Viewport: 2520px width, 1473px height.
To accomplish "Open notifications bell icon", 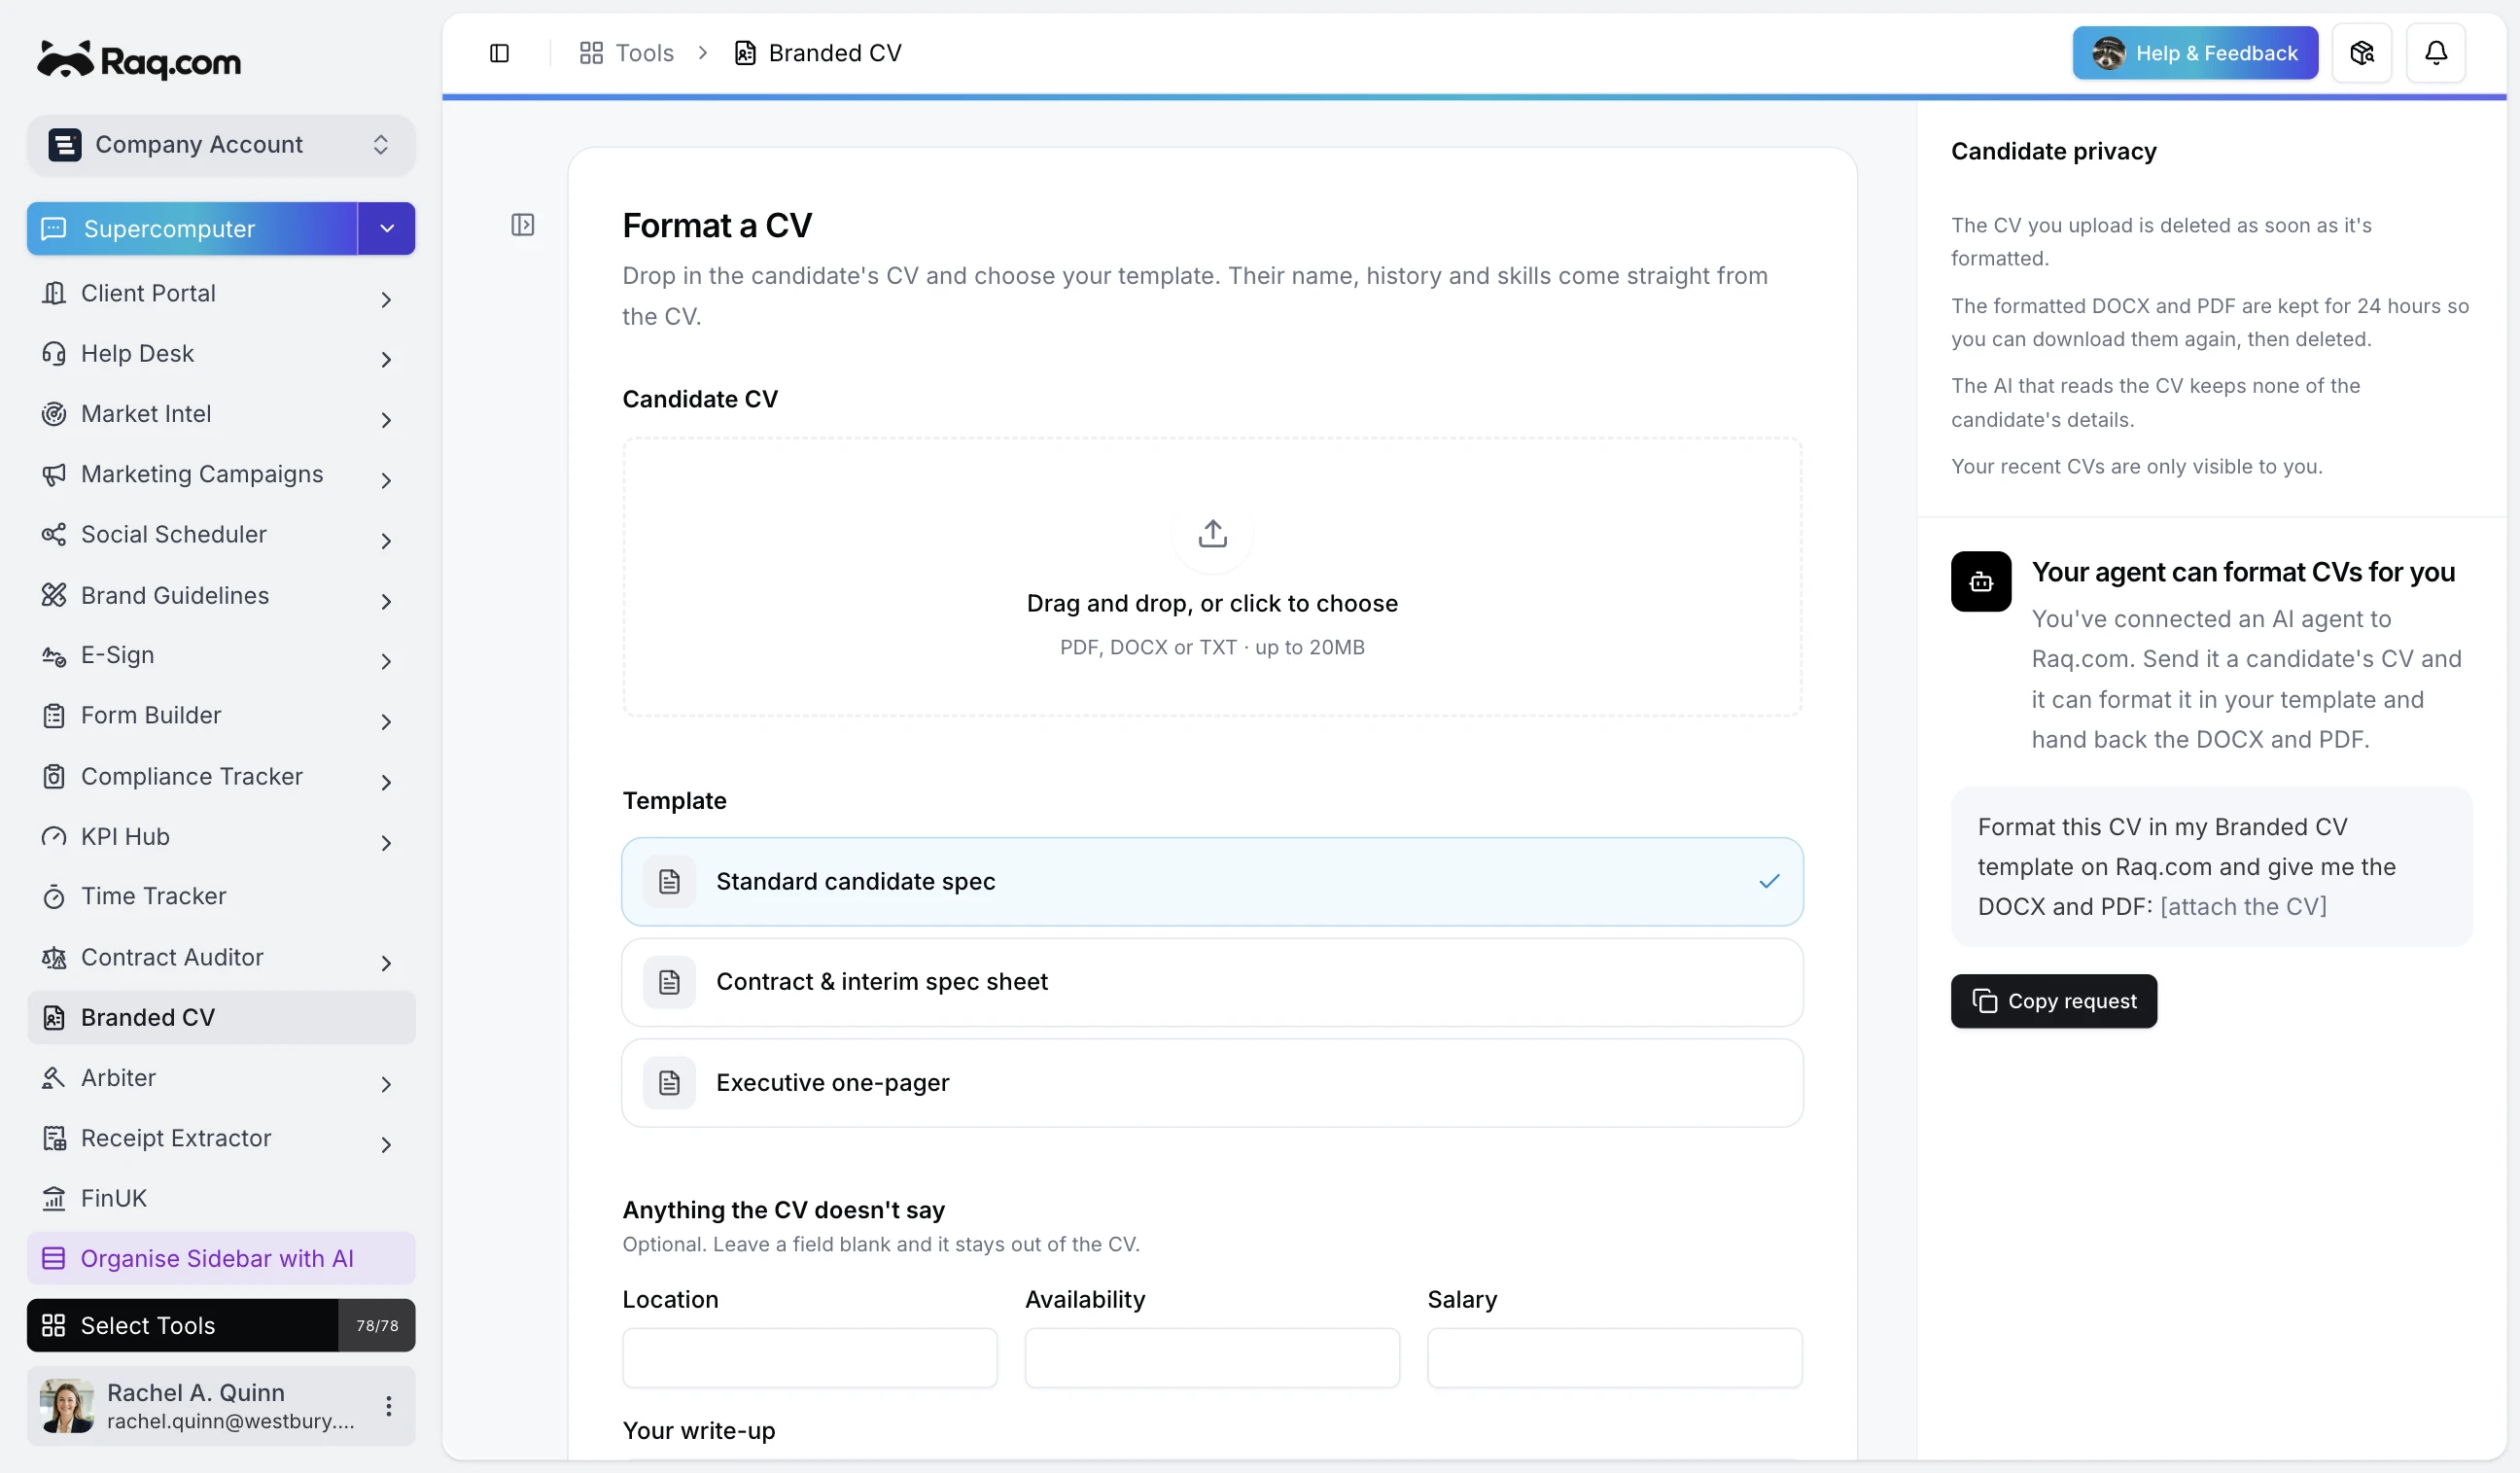I will coord(2436,53).
